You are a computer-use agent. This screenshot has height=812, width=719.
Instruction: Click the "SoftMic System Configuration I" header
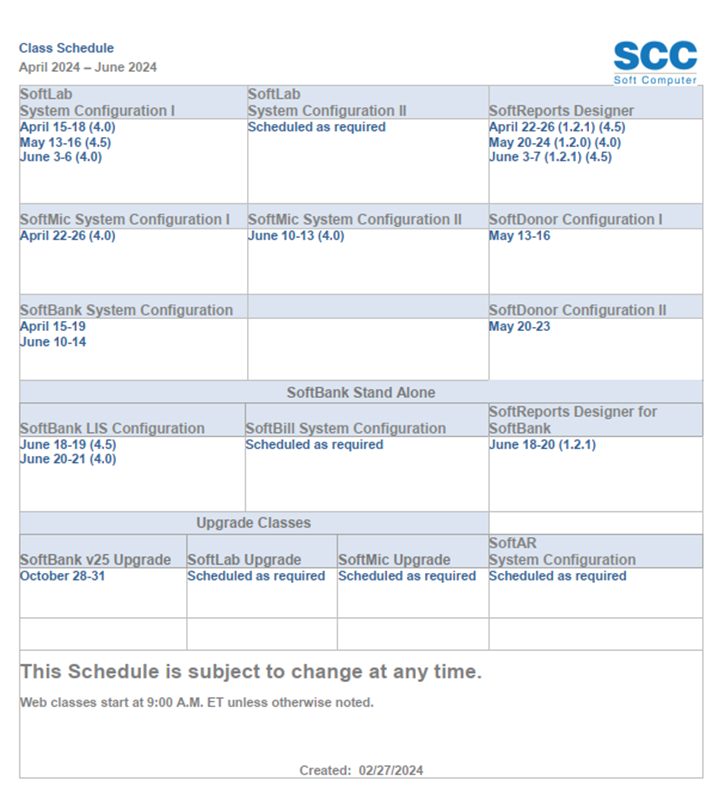125,220
